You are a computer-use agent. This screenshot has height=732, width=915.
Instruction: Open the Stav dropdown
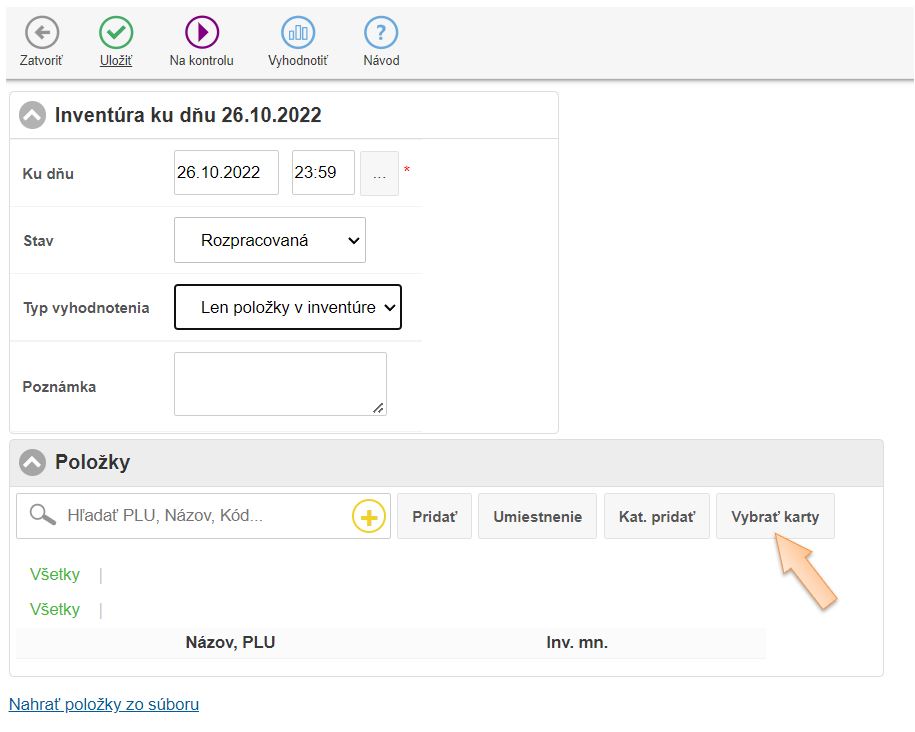(x=269, y=240)
